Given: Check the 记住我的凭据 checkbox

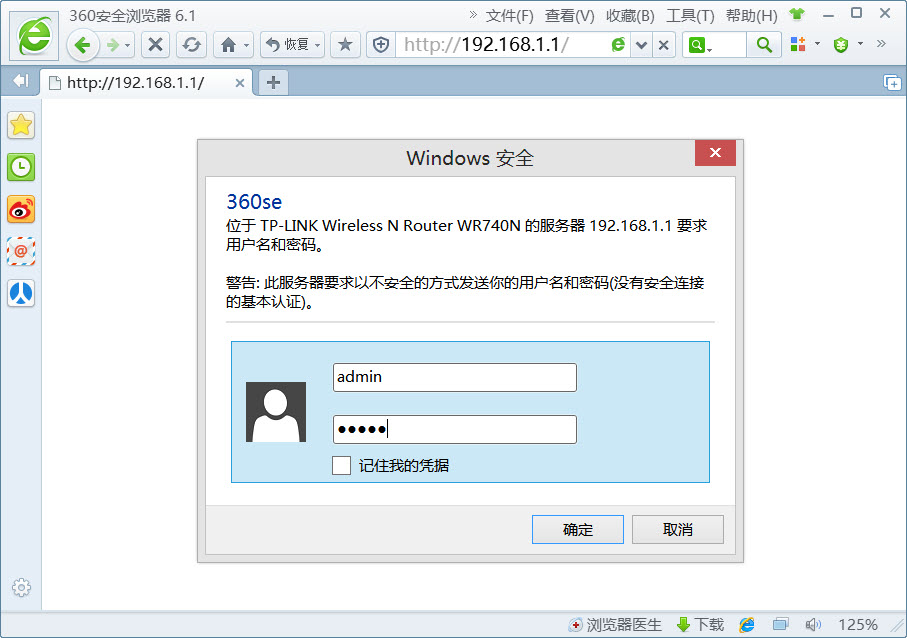Looking at the screenshot, I should (x=342, y=465).
